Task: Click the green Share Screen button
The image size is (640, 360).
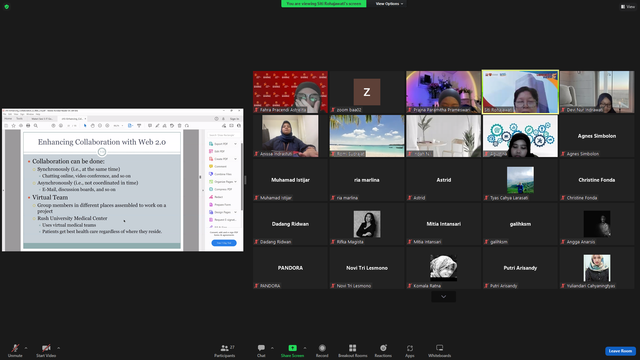Action: (x=292, y=350)
